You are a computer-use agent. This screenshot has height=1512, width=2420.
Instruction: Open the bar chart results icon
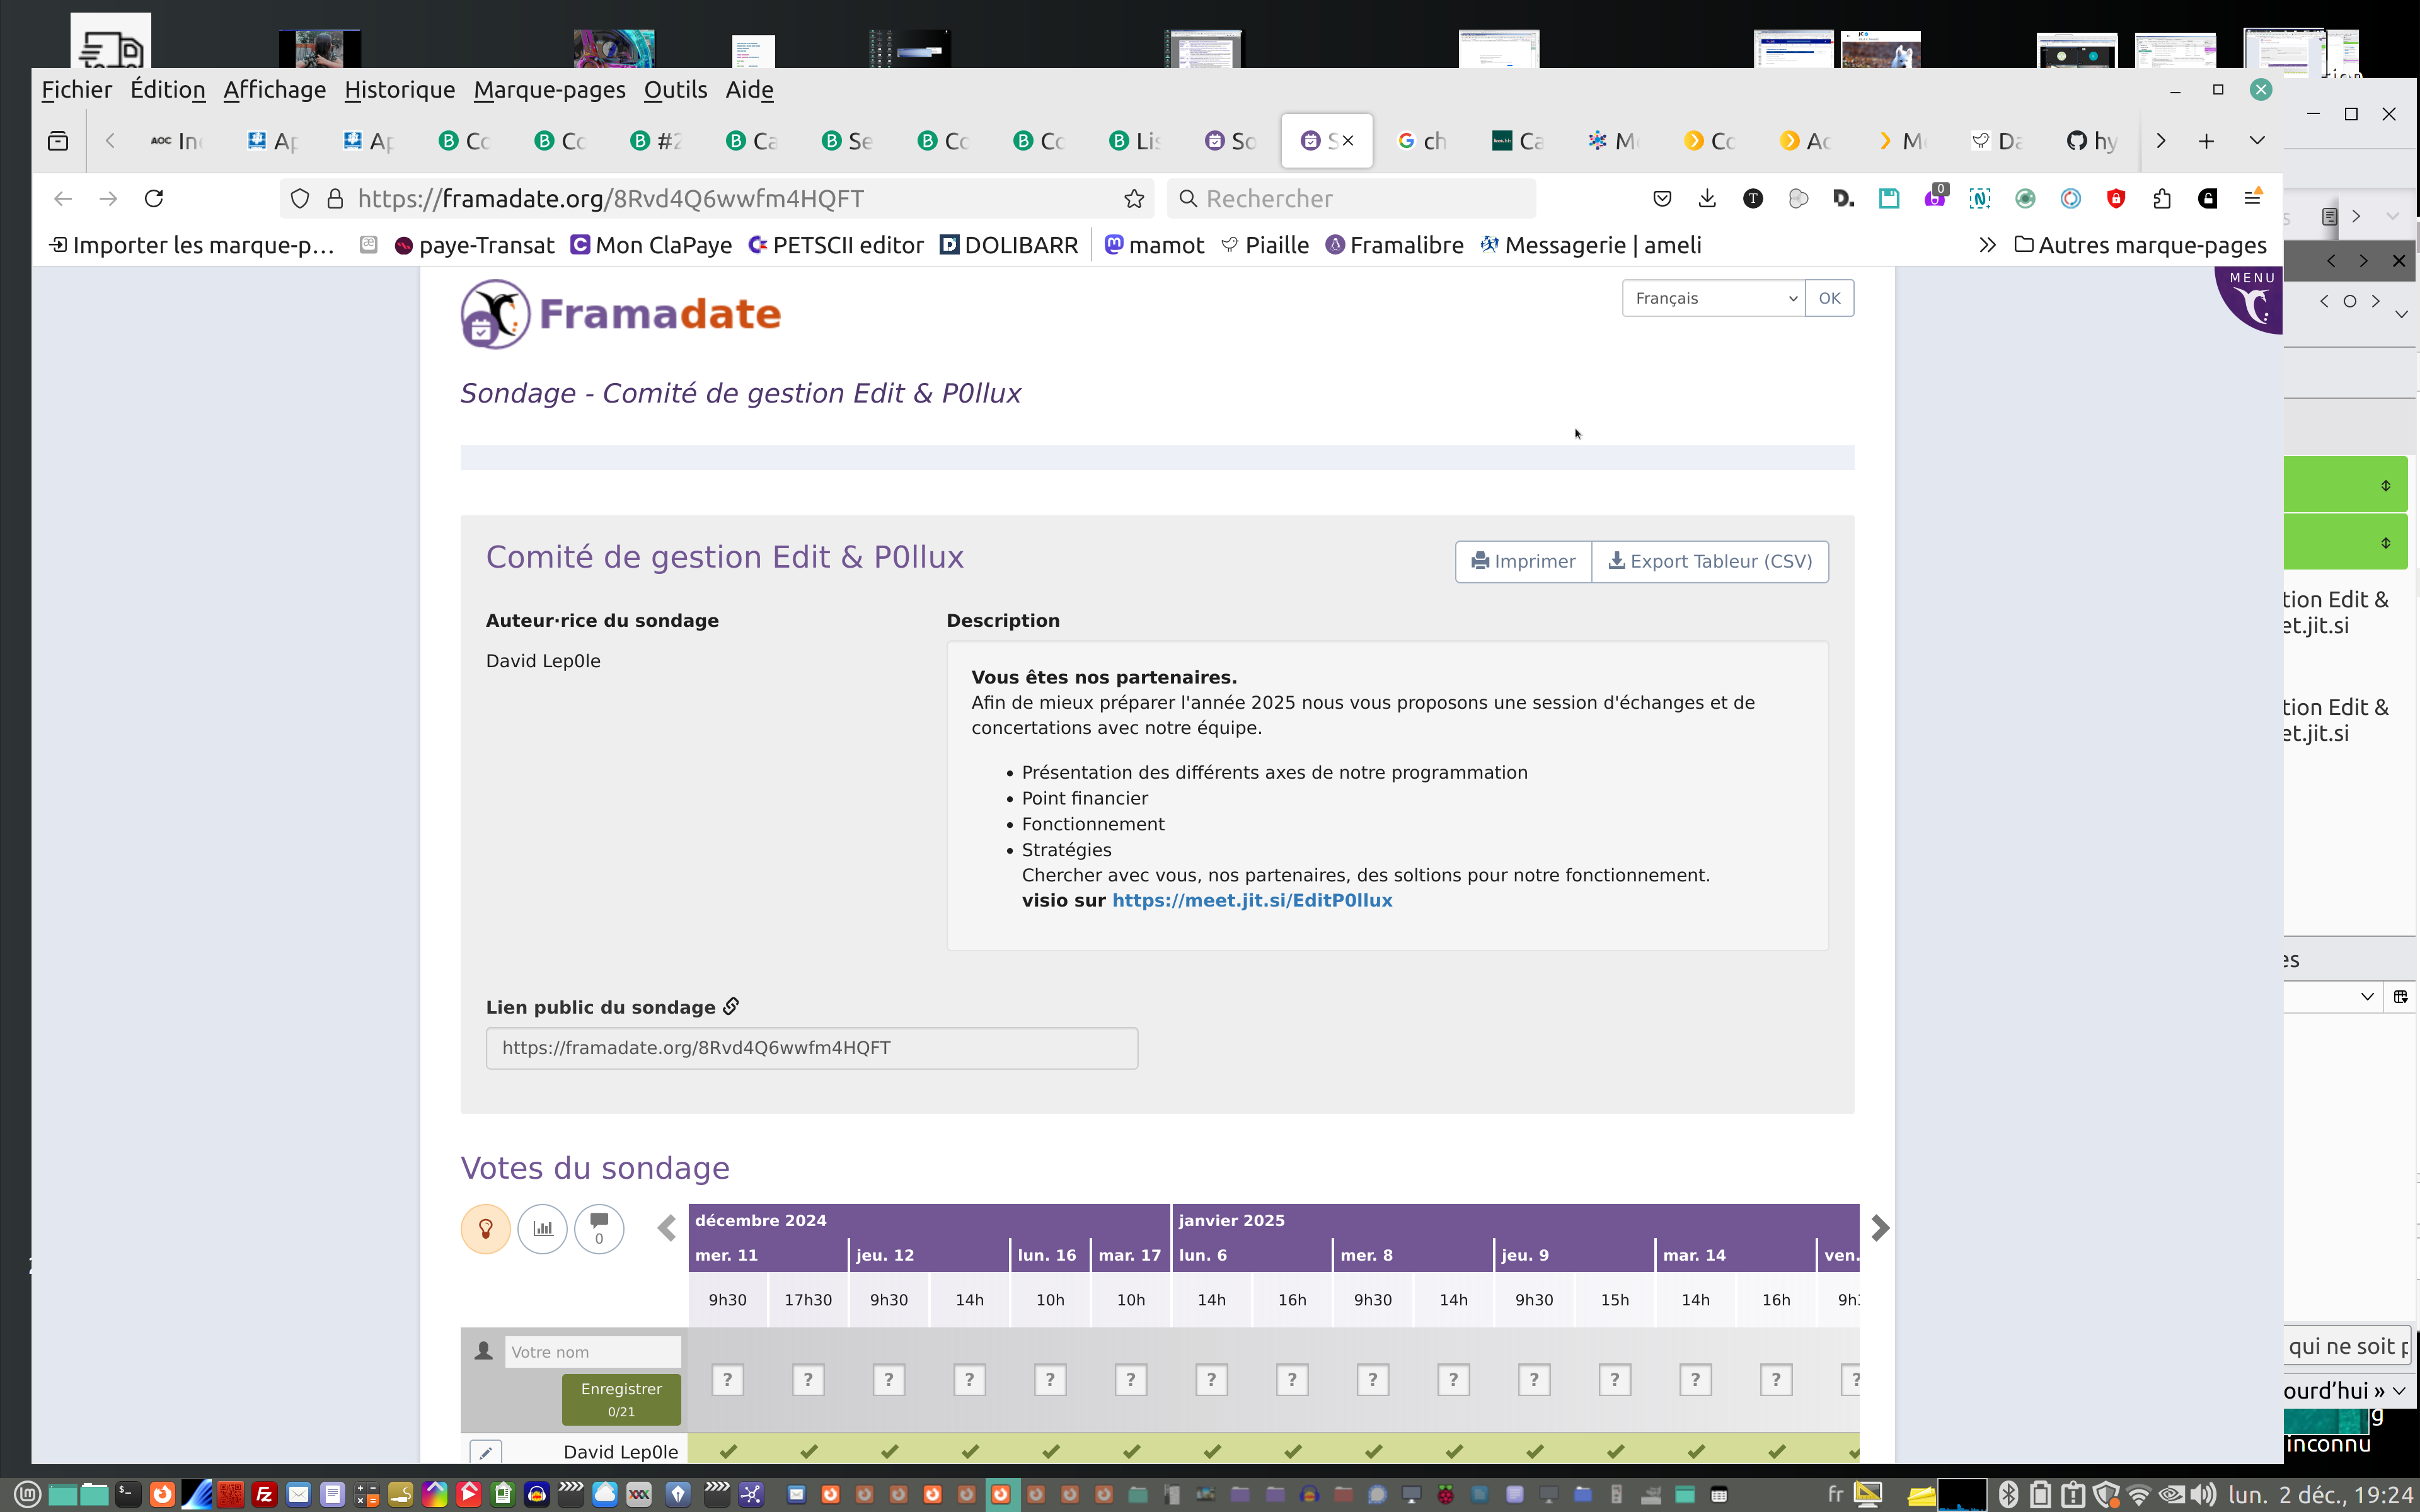(x=542, y=1228)
